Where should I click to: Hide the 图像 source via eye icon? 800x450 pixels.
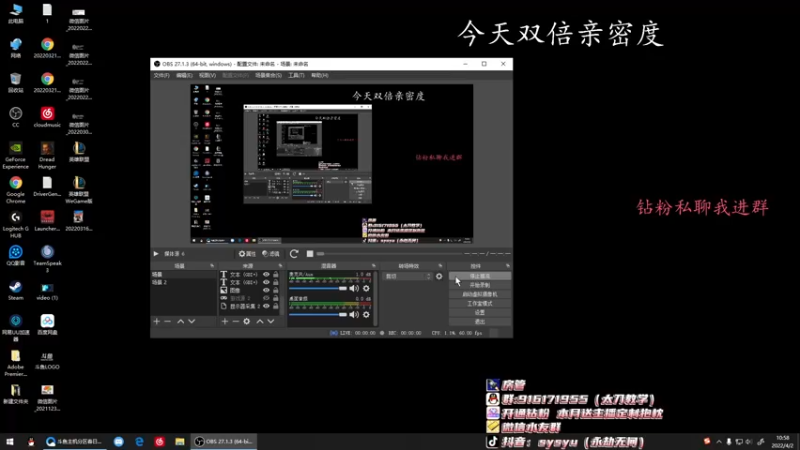tap(266, 290)
